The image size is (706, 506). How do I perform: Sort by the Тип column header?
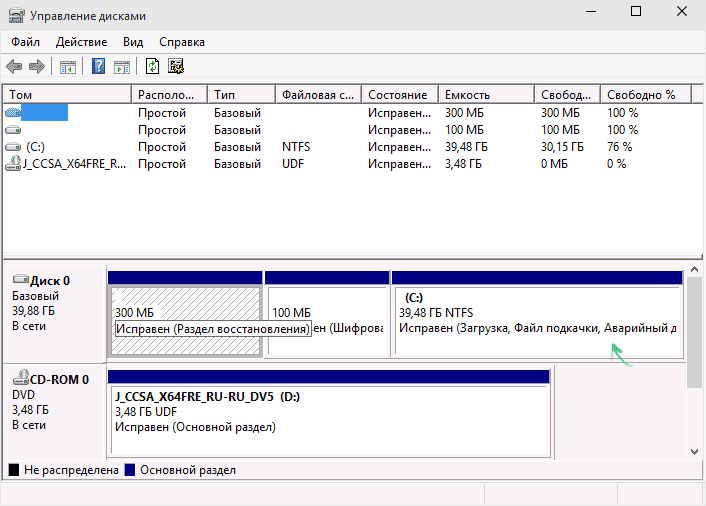241,95
